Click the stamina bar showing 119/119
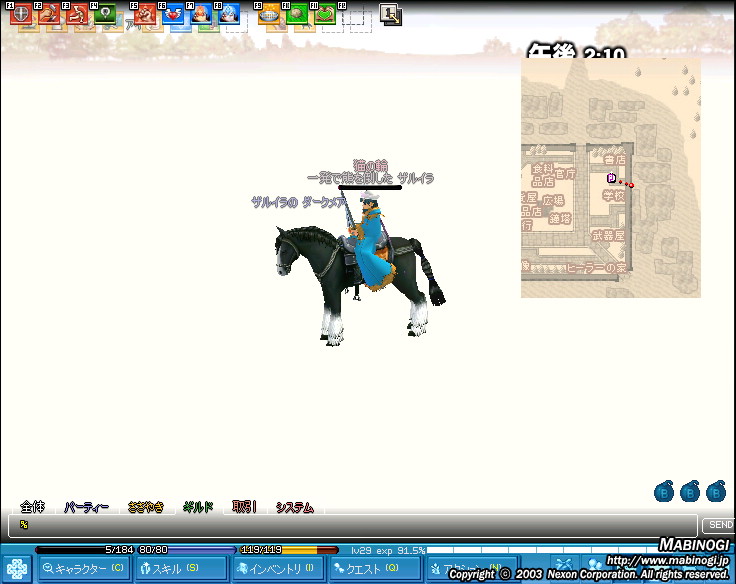This screenshot has width=736, height=584. point(289,550)
